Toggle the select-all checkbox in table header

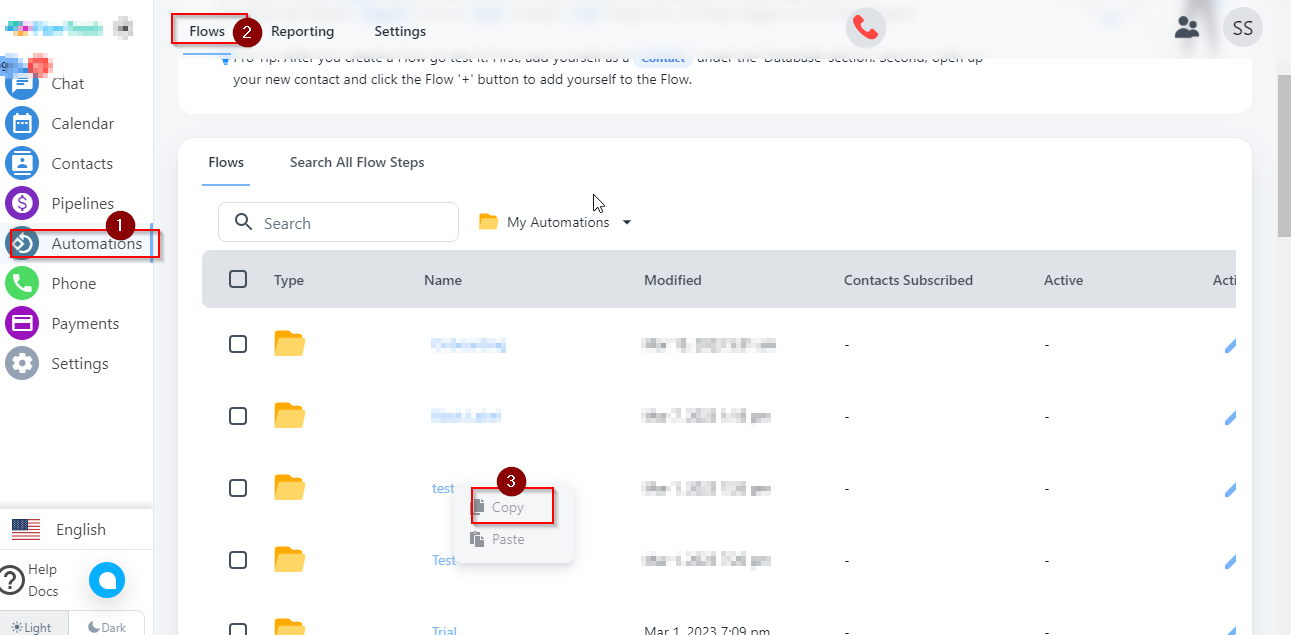pos(238,279)
